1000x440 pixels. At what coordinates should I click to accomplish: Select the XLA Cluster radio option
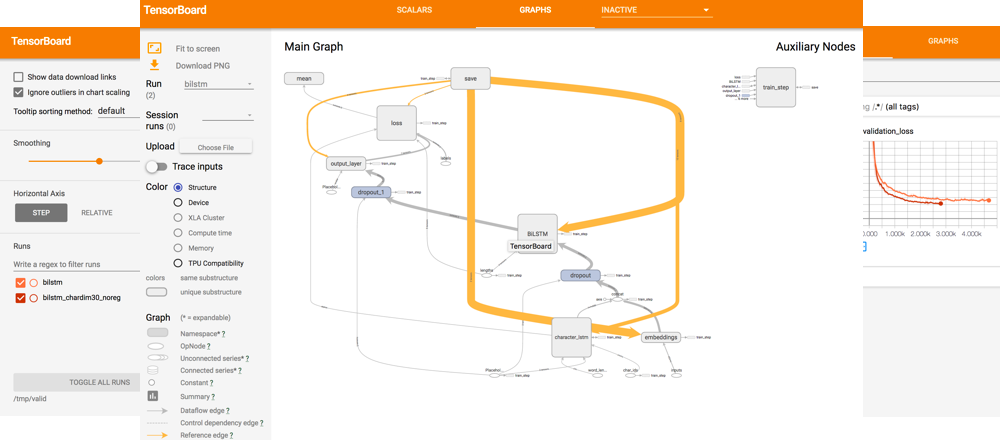click(x=178, y=217)
